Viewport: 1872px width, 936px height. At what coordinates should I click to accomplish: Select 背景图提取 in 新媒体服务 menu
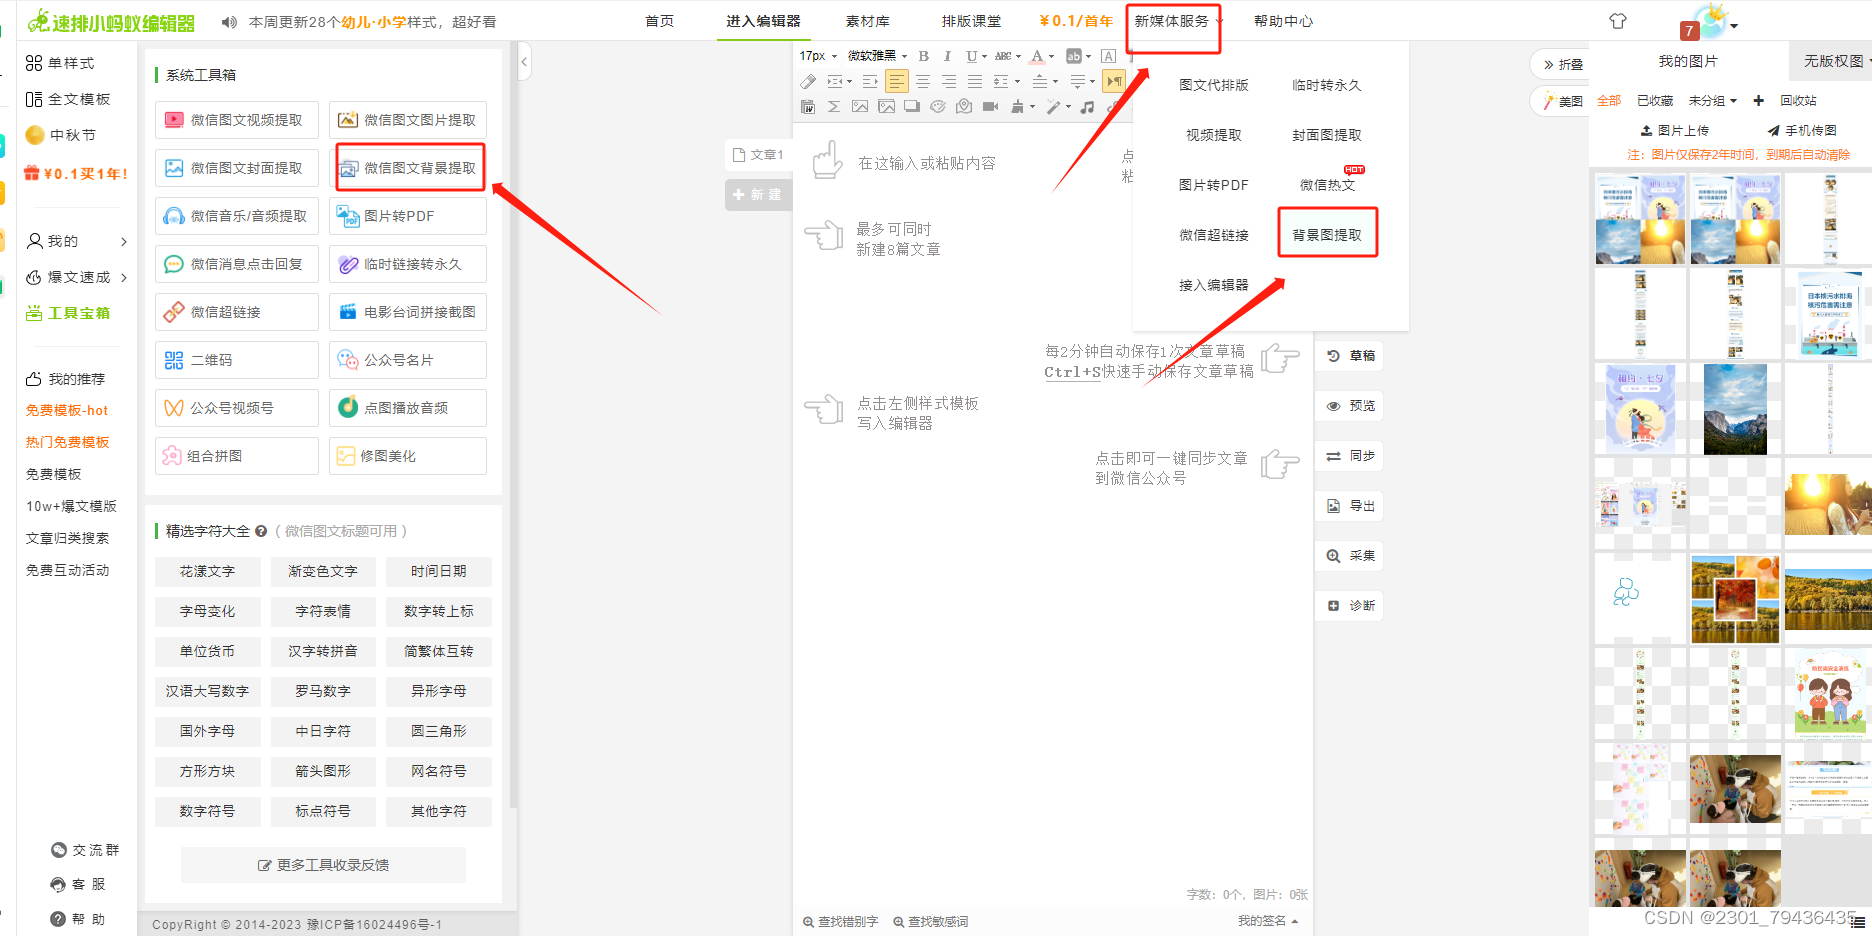[1327, 235]
